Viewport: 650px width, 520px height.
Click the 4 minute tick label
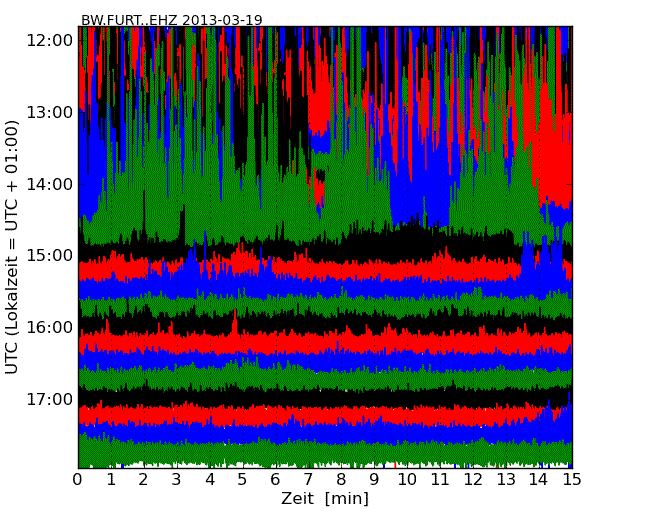coord(210,480)
